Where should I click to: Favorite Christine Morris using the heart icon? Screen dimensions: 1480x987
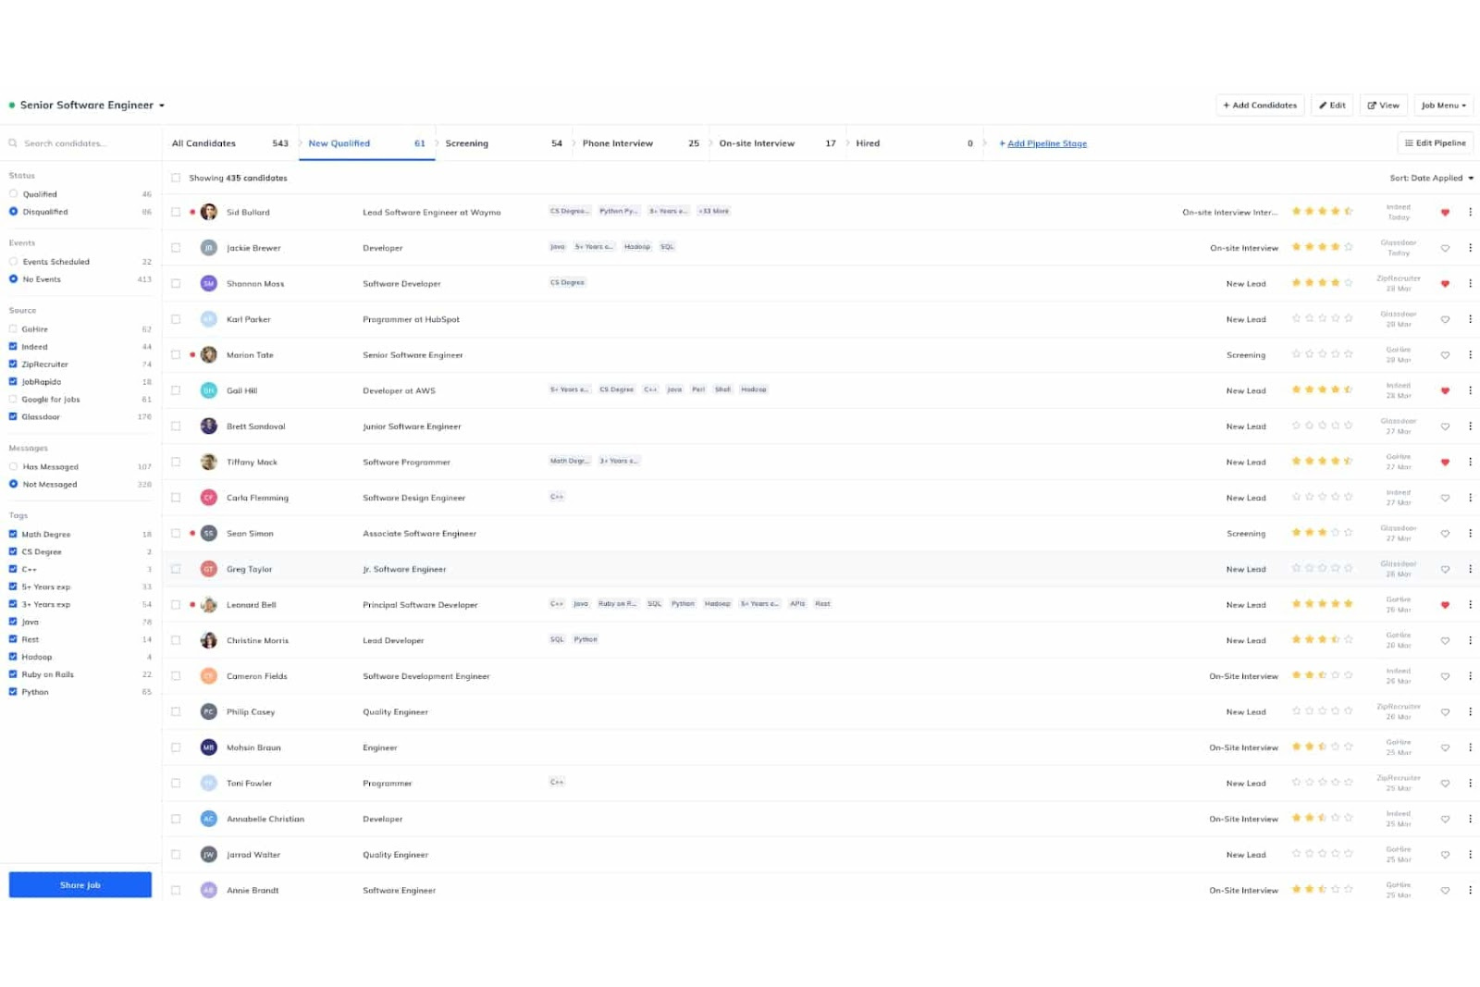1445,641
